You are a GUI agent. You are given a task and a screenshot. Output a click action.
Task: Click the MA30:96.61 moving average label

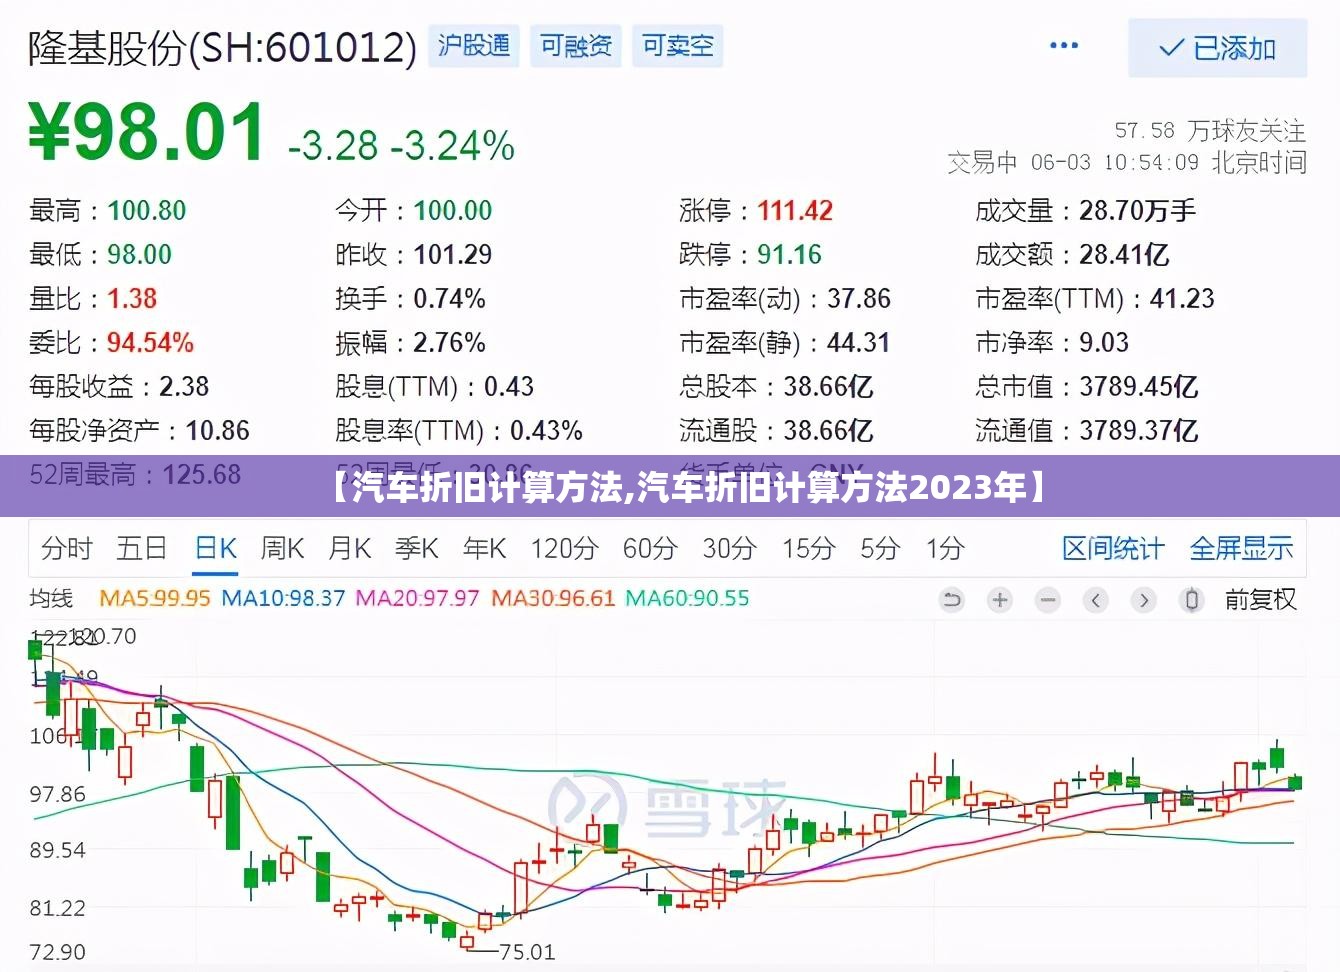pos(553,598)
